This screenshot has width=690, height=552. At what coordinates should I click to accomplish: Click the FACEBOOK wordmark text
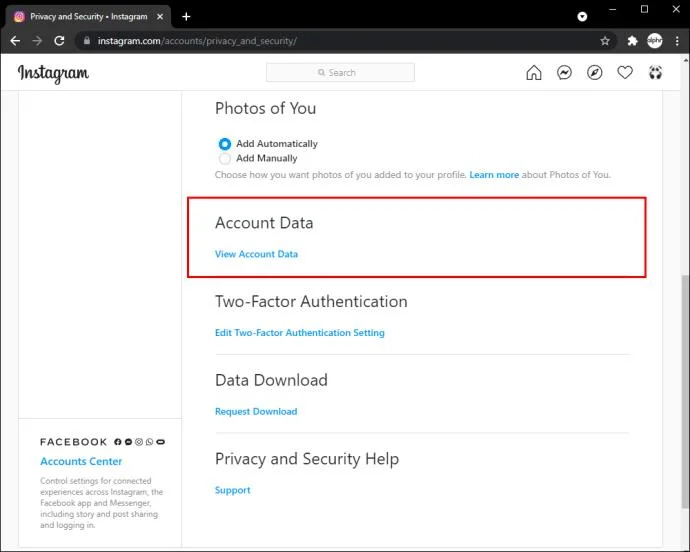click(x=73, y=442)
